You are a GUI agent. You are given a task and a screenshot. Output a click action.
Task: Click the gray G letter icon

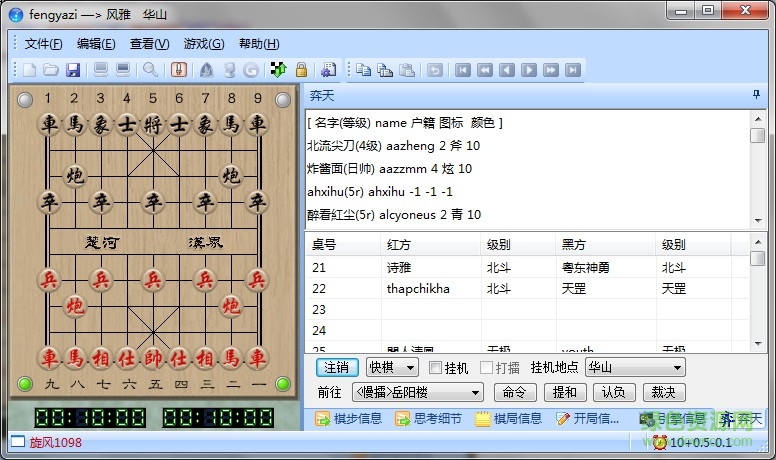pyautogui.click(x=251, y=70)
